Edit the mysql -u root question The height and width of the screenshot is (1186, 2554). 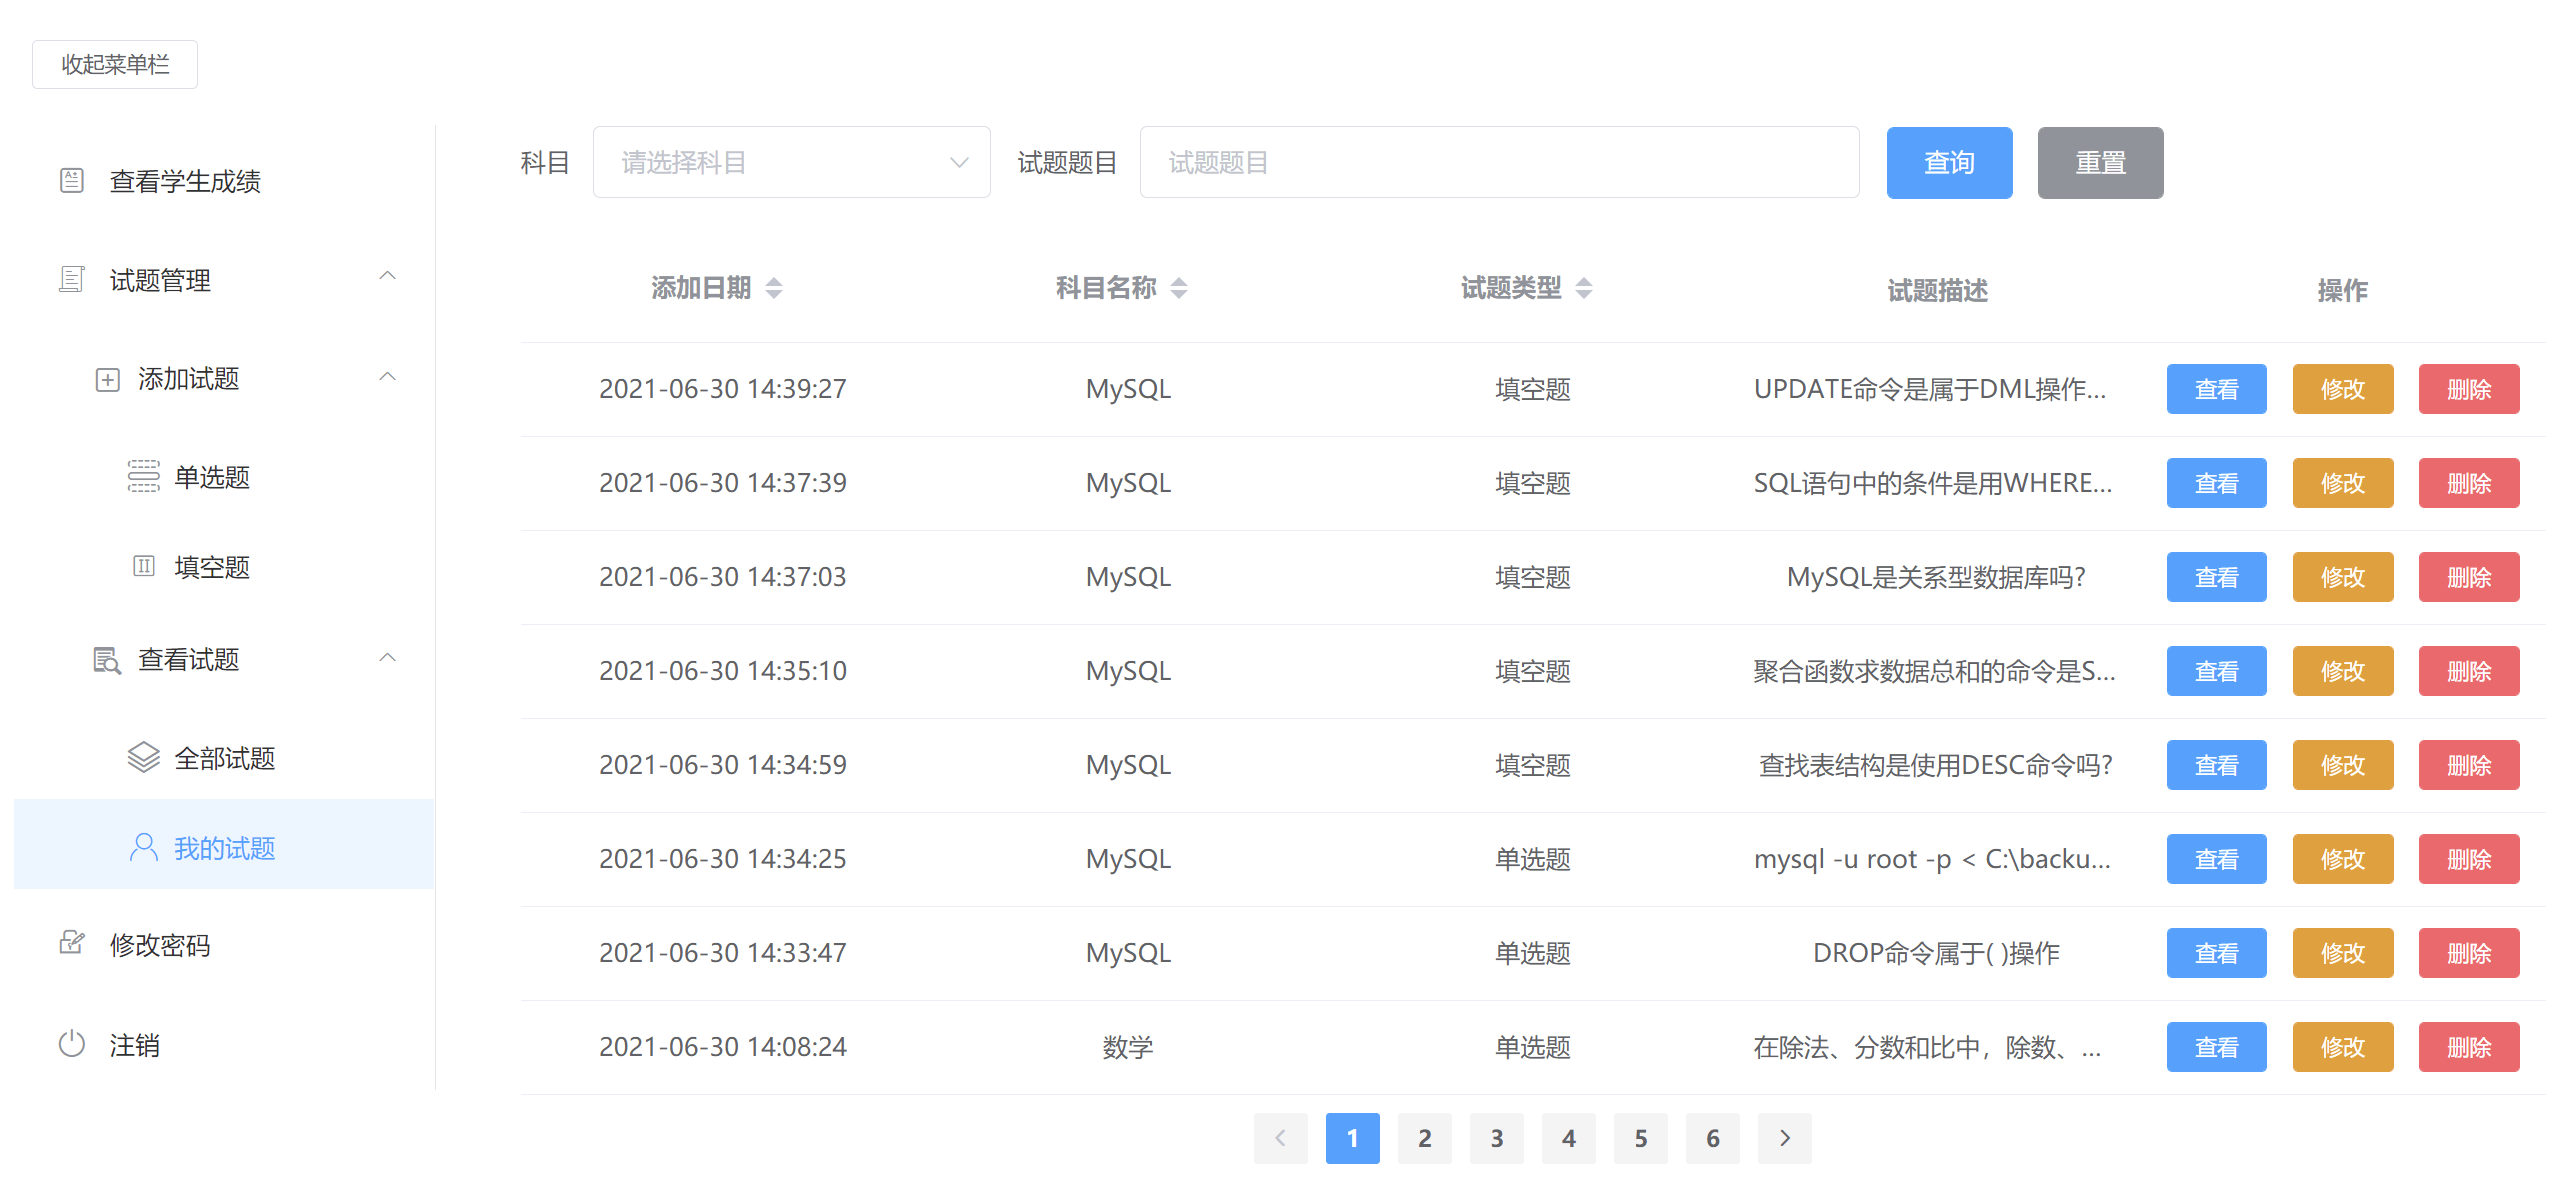click(x=2343, y=859)
